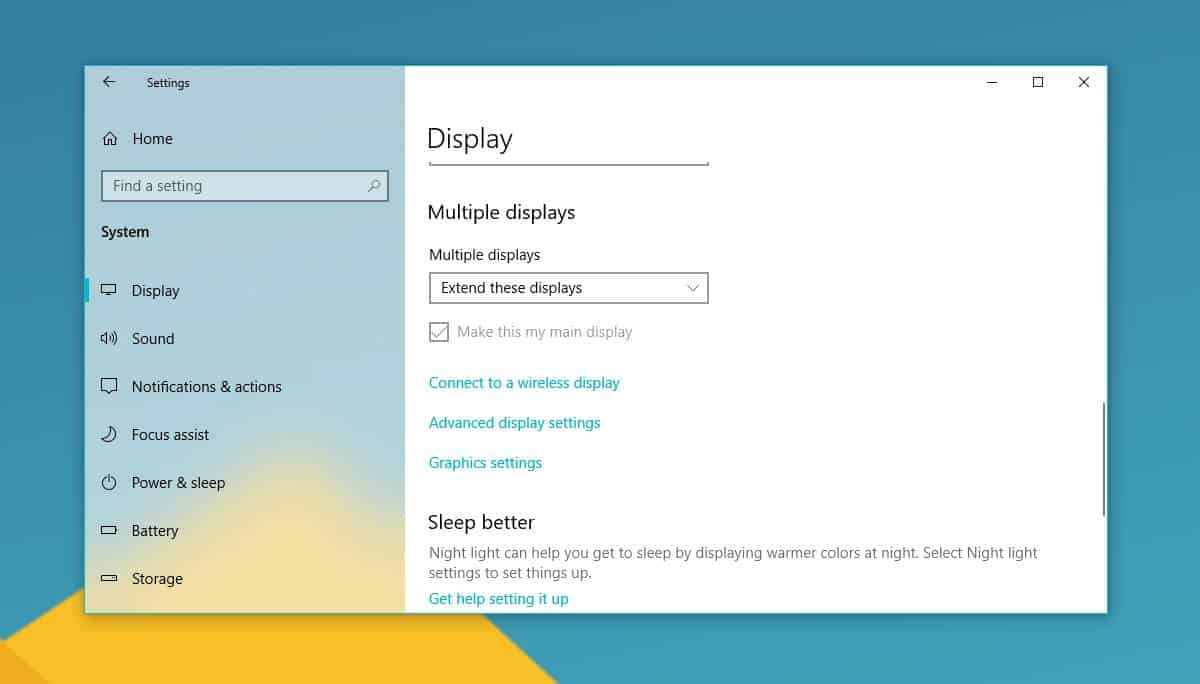Click the back arrow at top left
The height and width of the screenshot is (684, 1200).
(109, 82)
